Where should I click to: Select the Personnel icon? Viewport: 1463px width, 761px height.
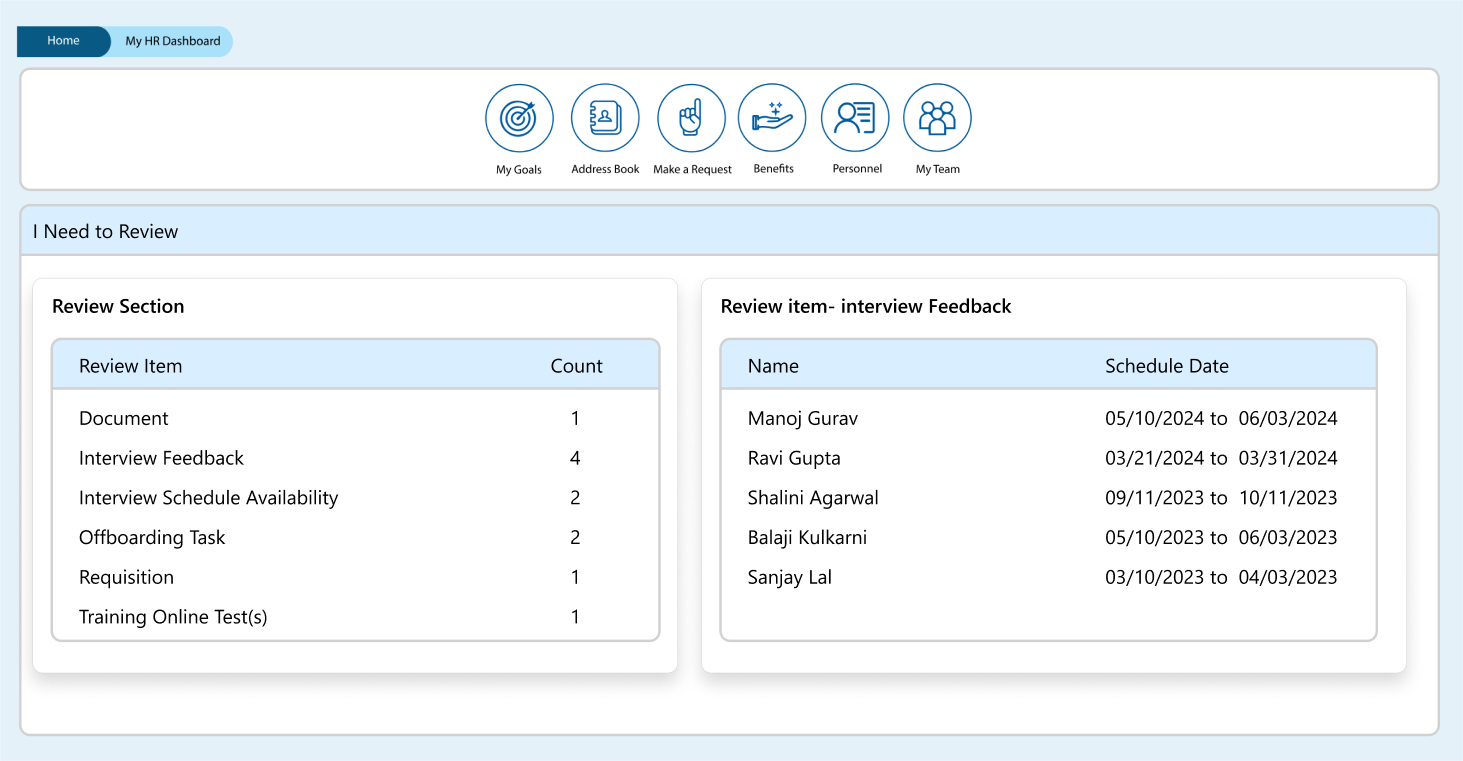pyautogui.click(x=855, y=118)
